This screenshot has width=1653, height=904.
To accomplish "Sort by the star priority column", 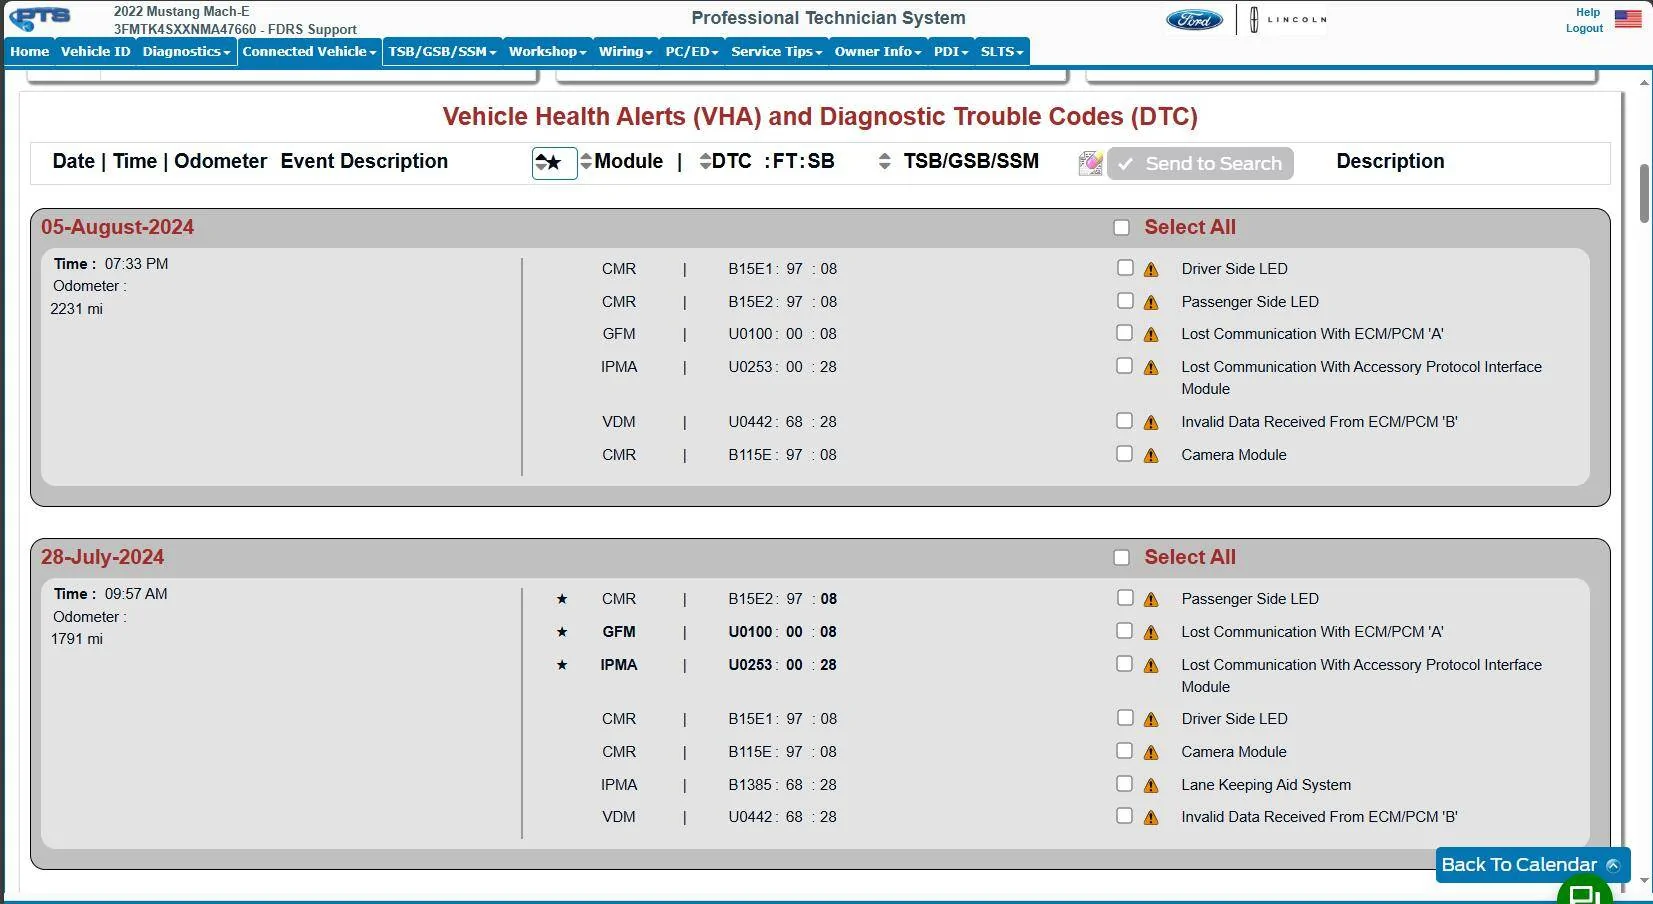I will coord(554,163).
